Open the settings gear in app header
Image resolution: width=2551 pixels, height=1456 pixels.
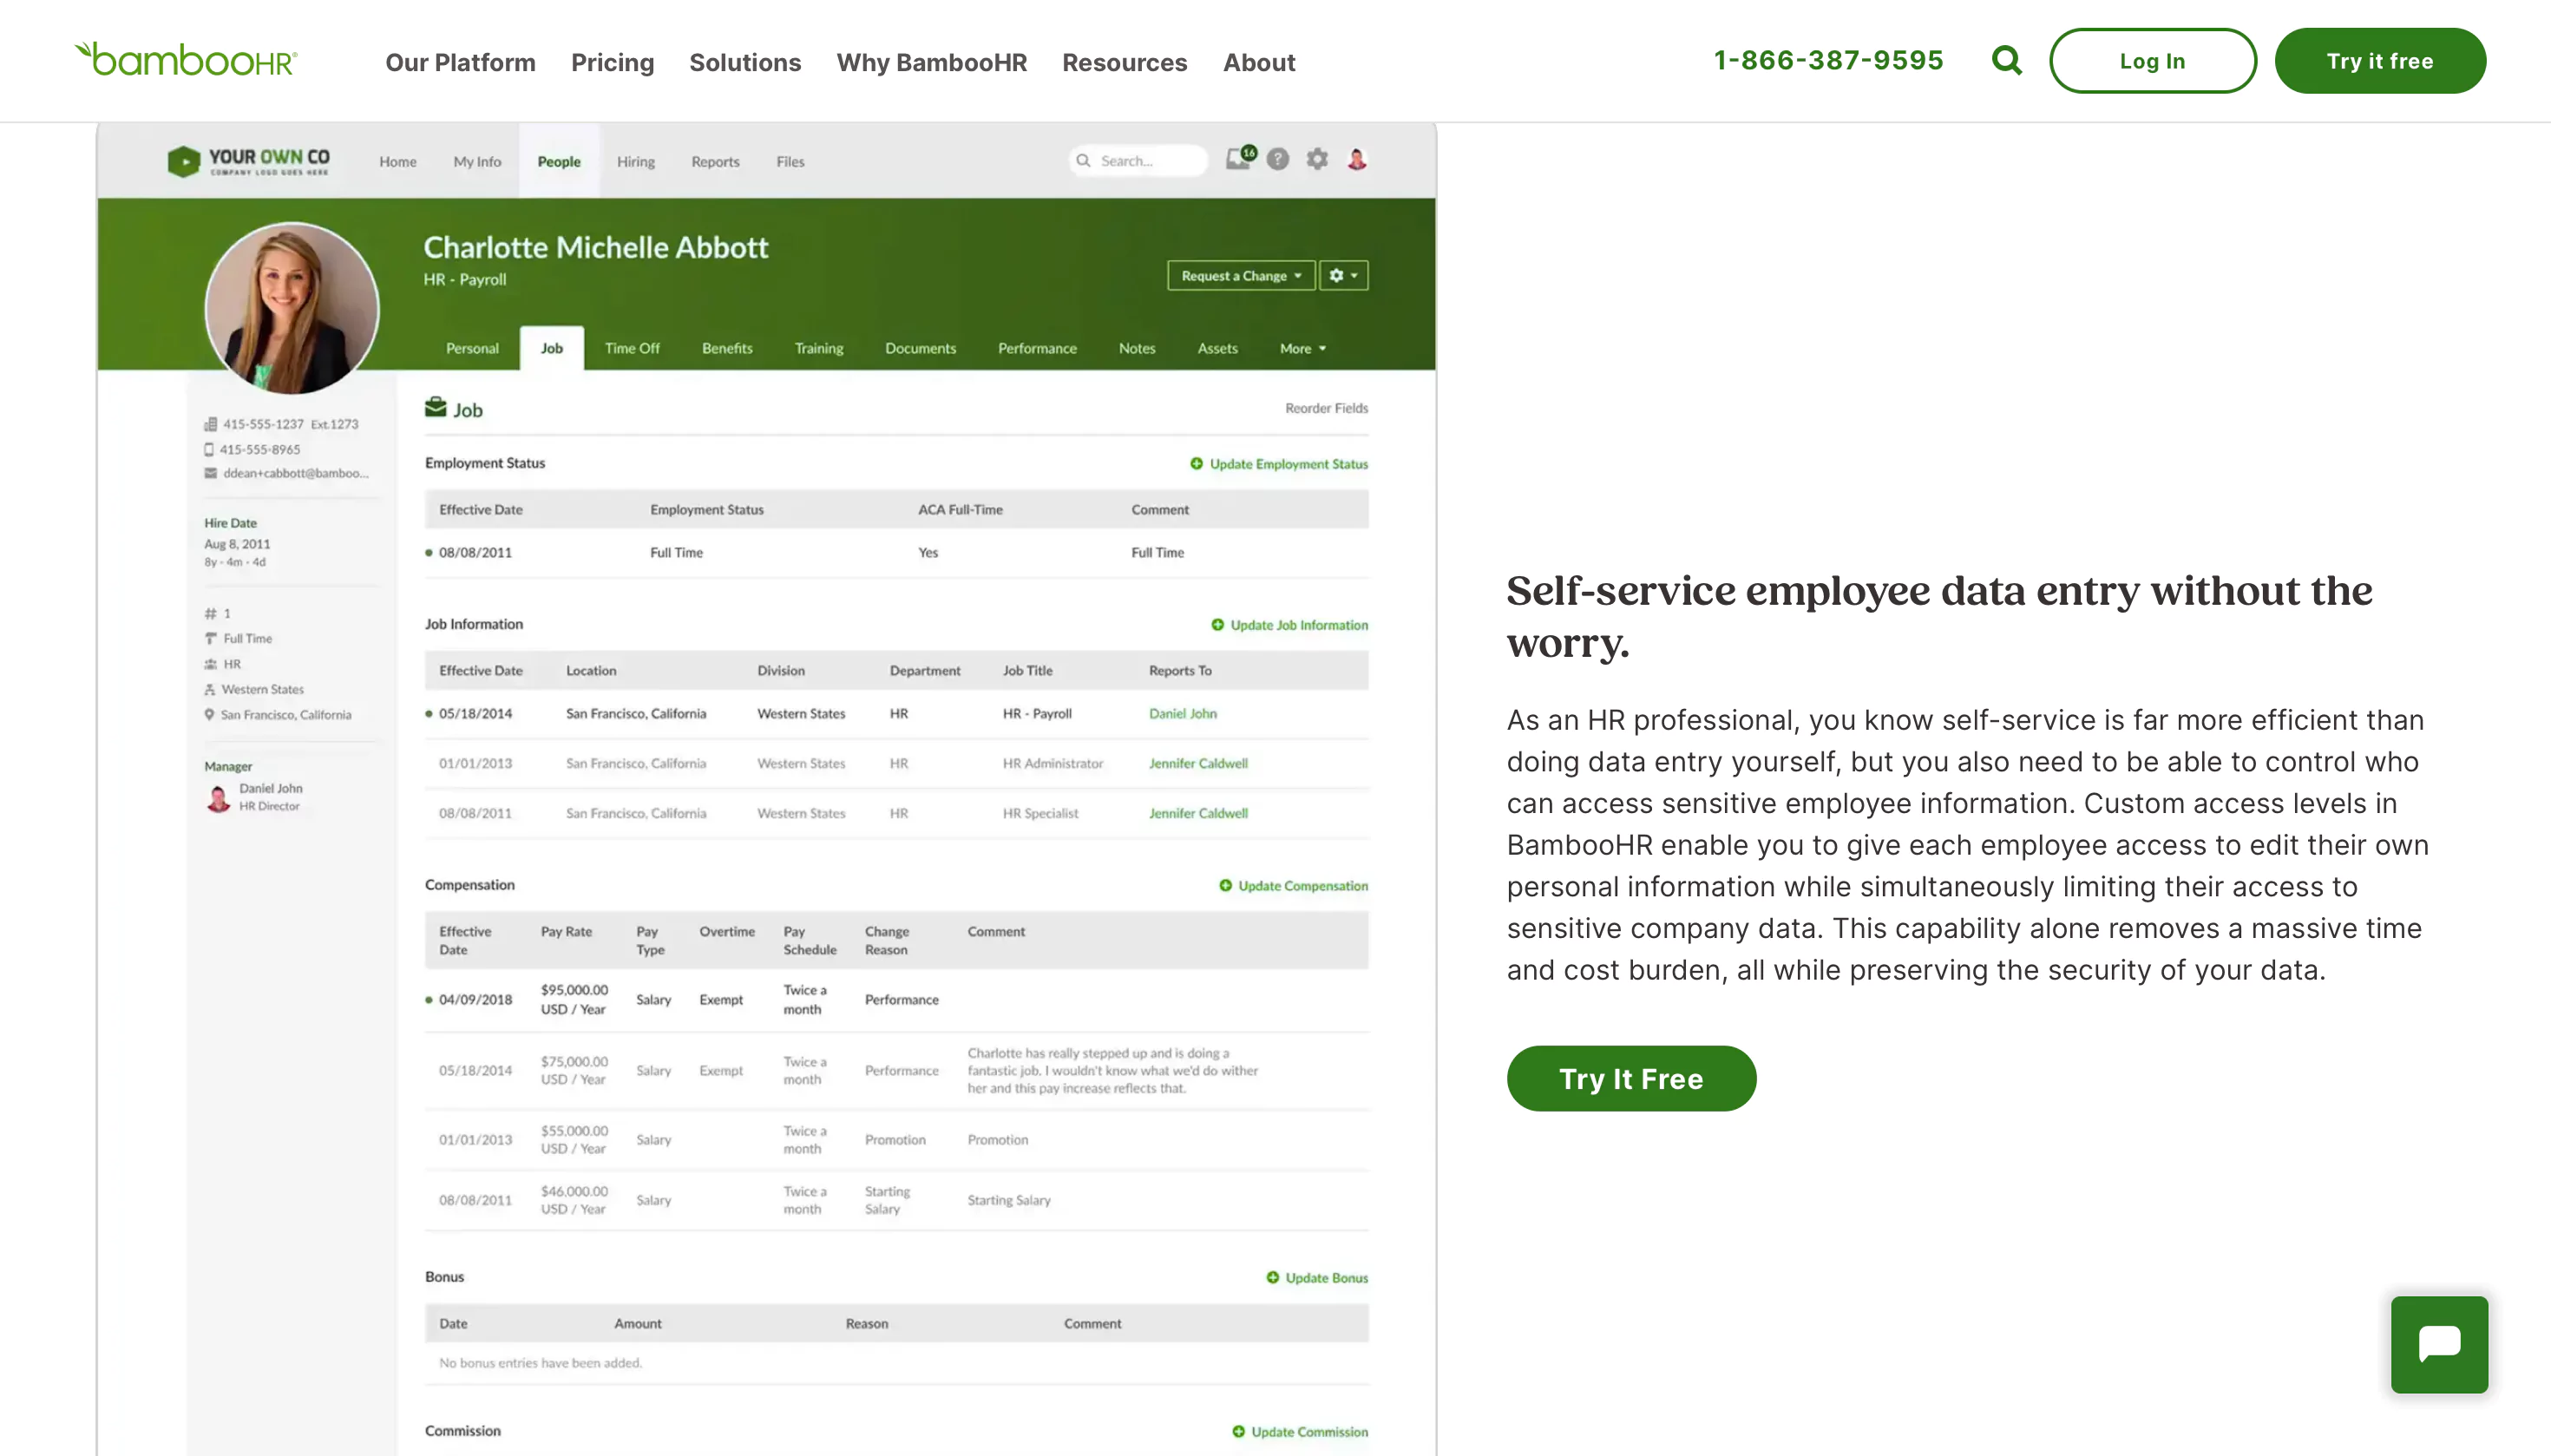[1317, 159]
